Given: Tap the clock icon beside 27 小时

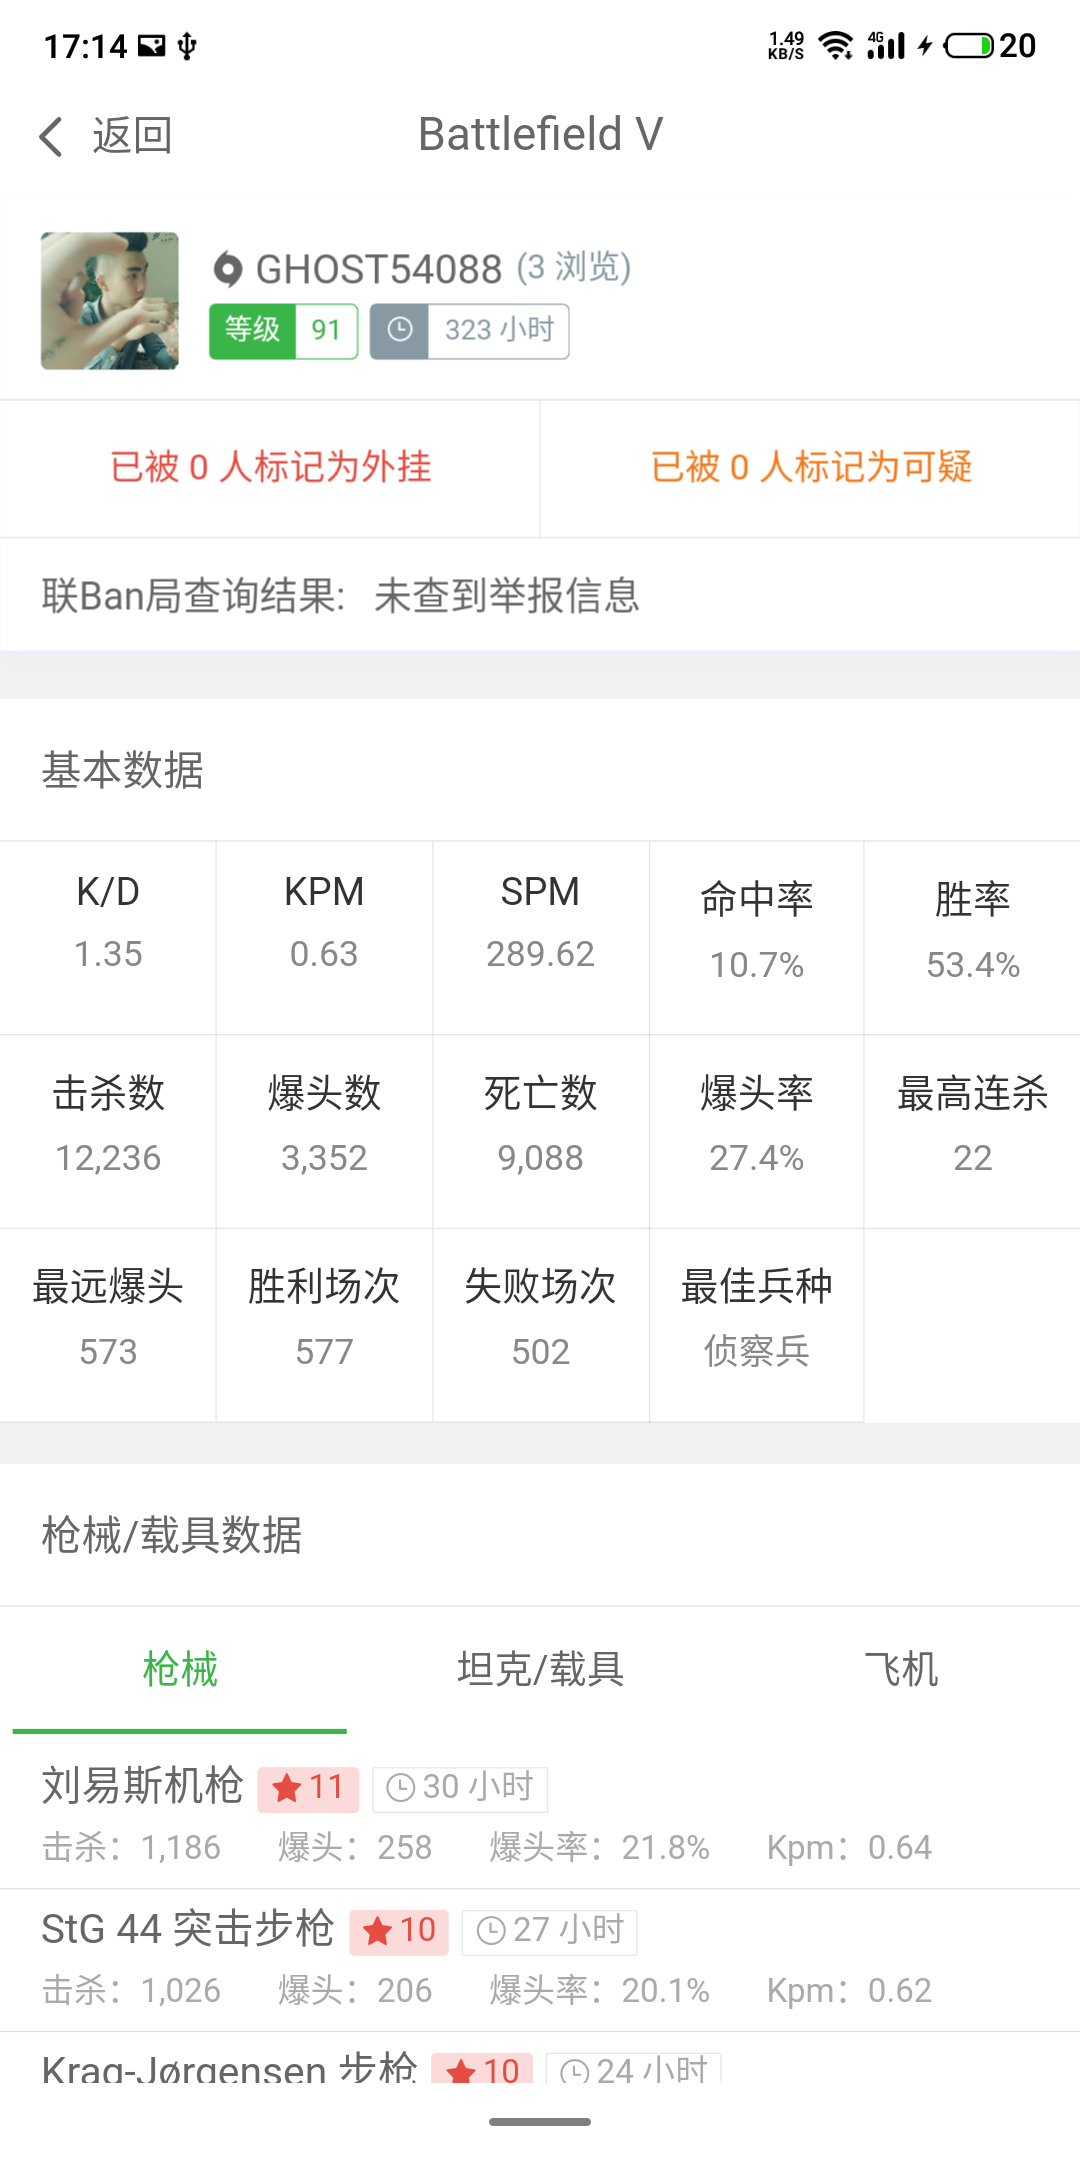Looking at the screenshot, I should tap(490, 1931).
